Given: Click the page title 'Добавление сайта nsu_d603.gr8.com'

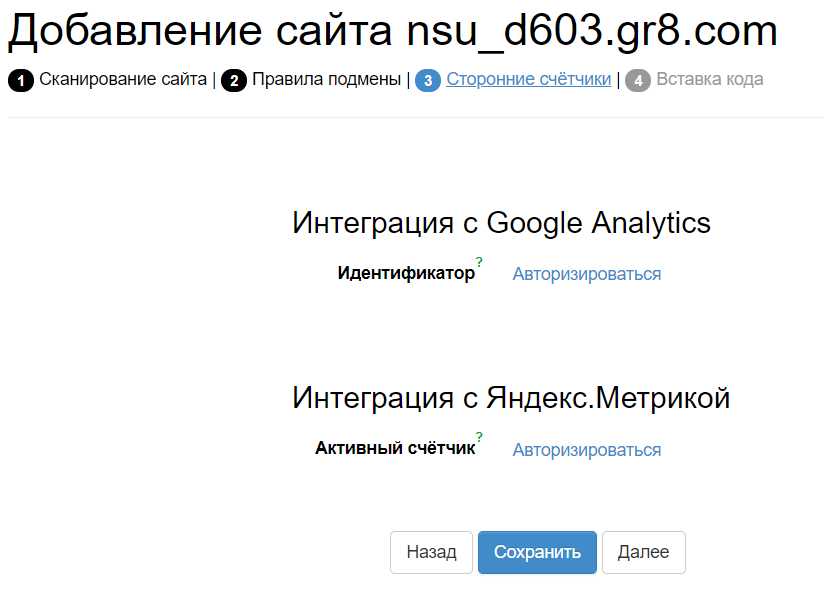Looking at the screenshot, I should (392, 32).
